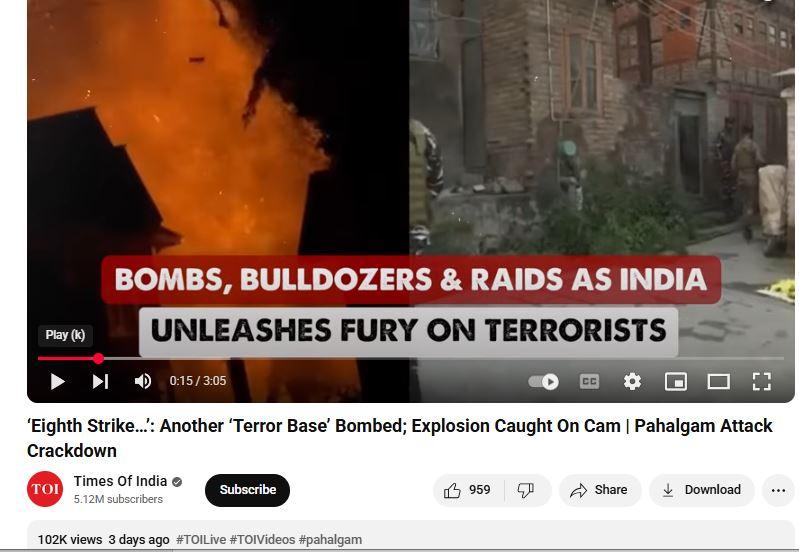The image size is (799, 552).
Task: Activate miniplayer mode
Action: [x=676, y=381]
